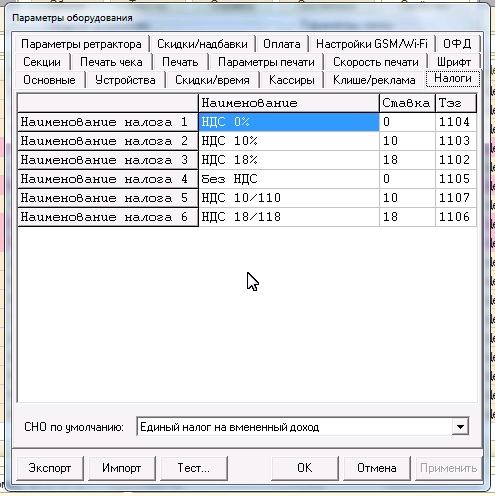Click the Наименование column header
Image resolution: width=495 pixels, height=496 pixels.
pos(289,103)
